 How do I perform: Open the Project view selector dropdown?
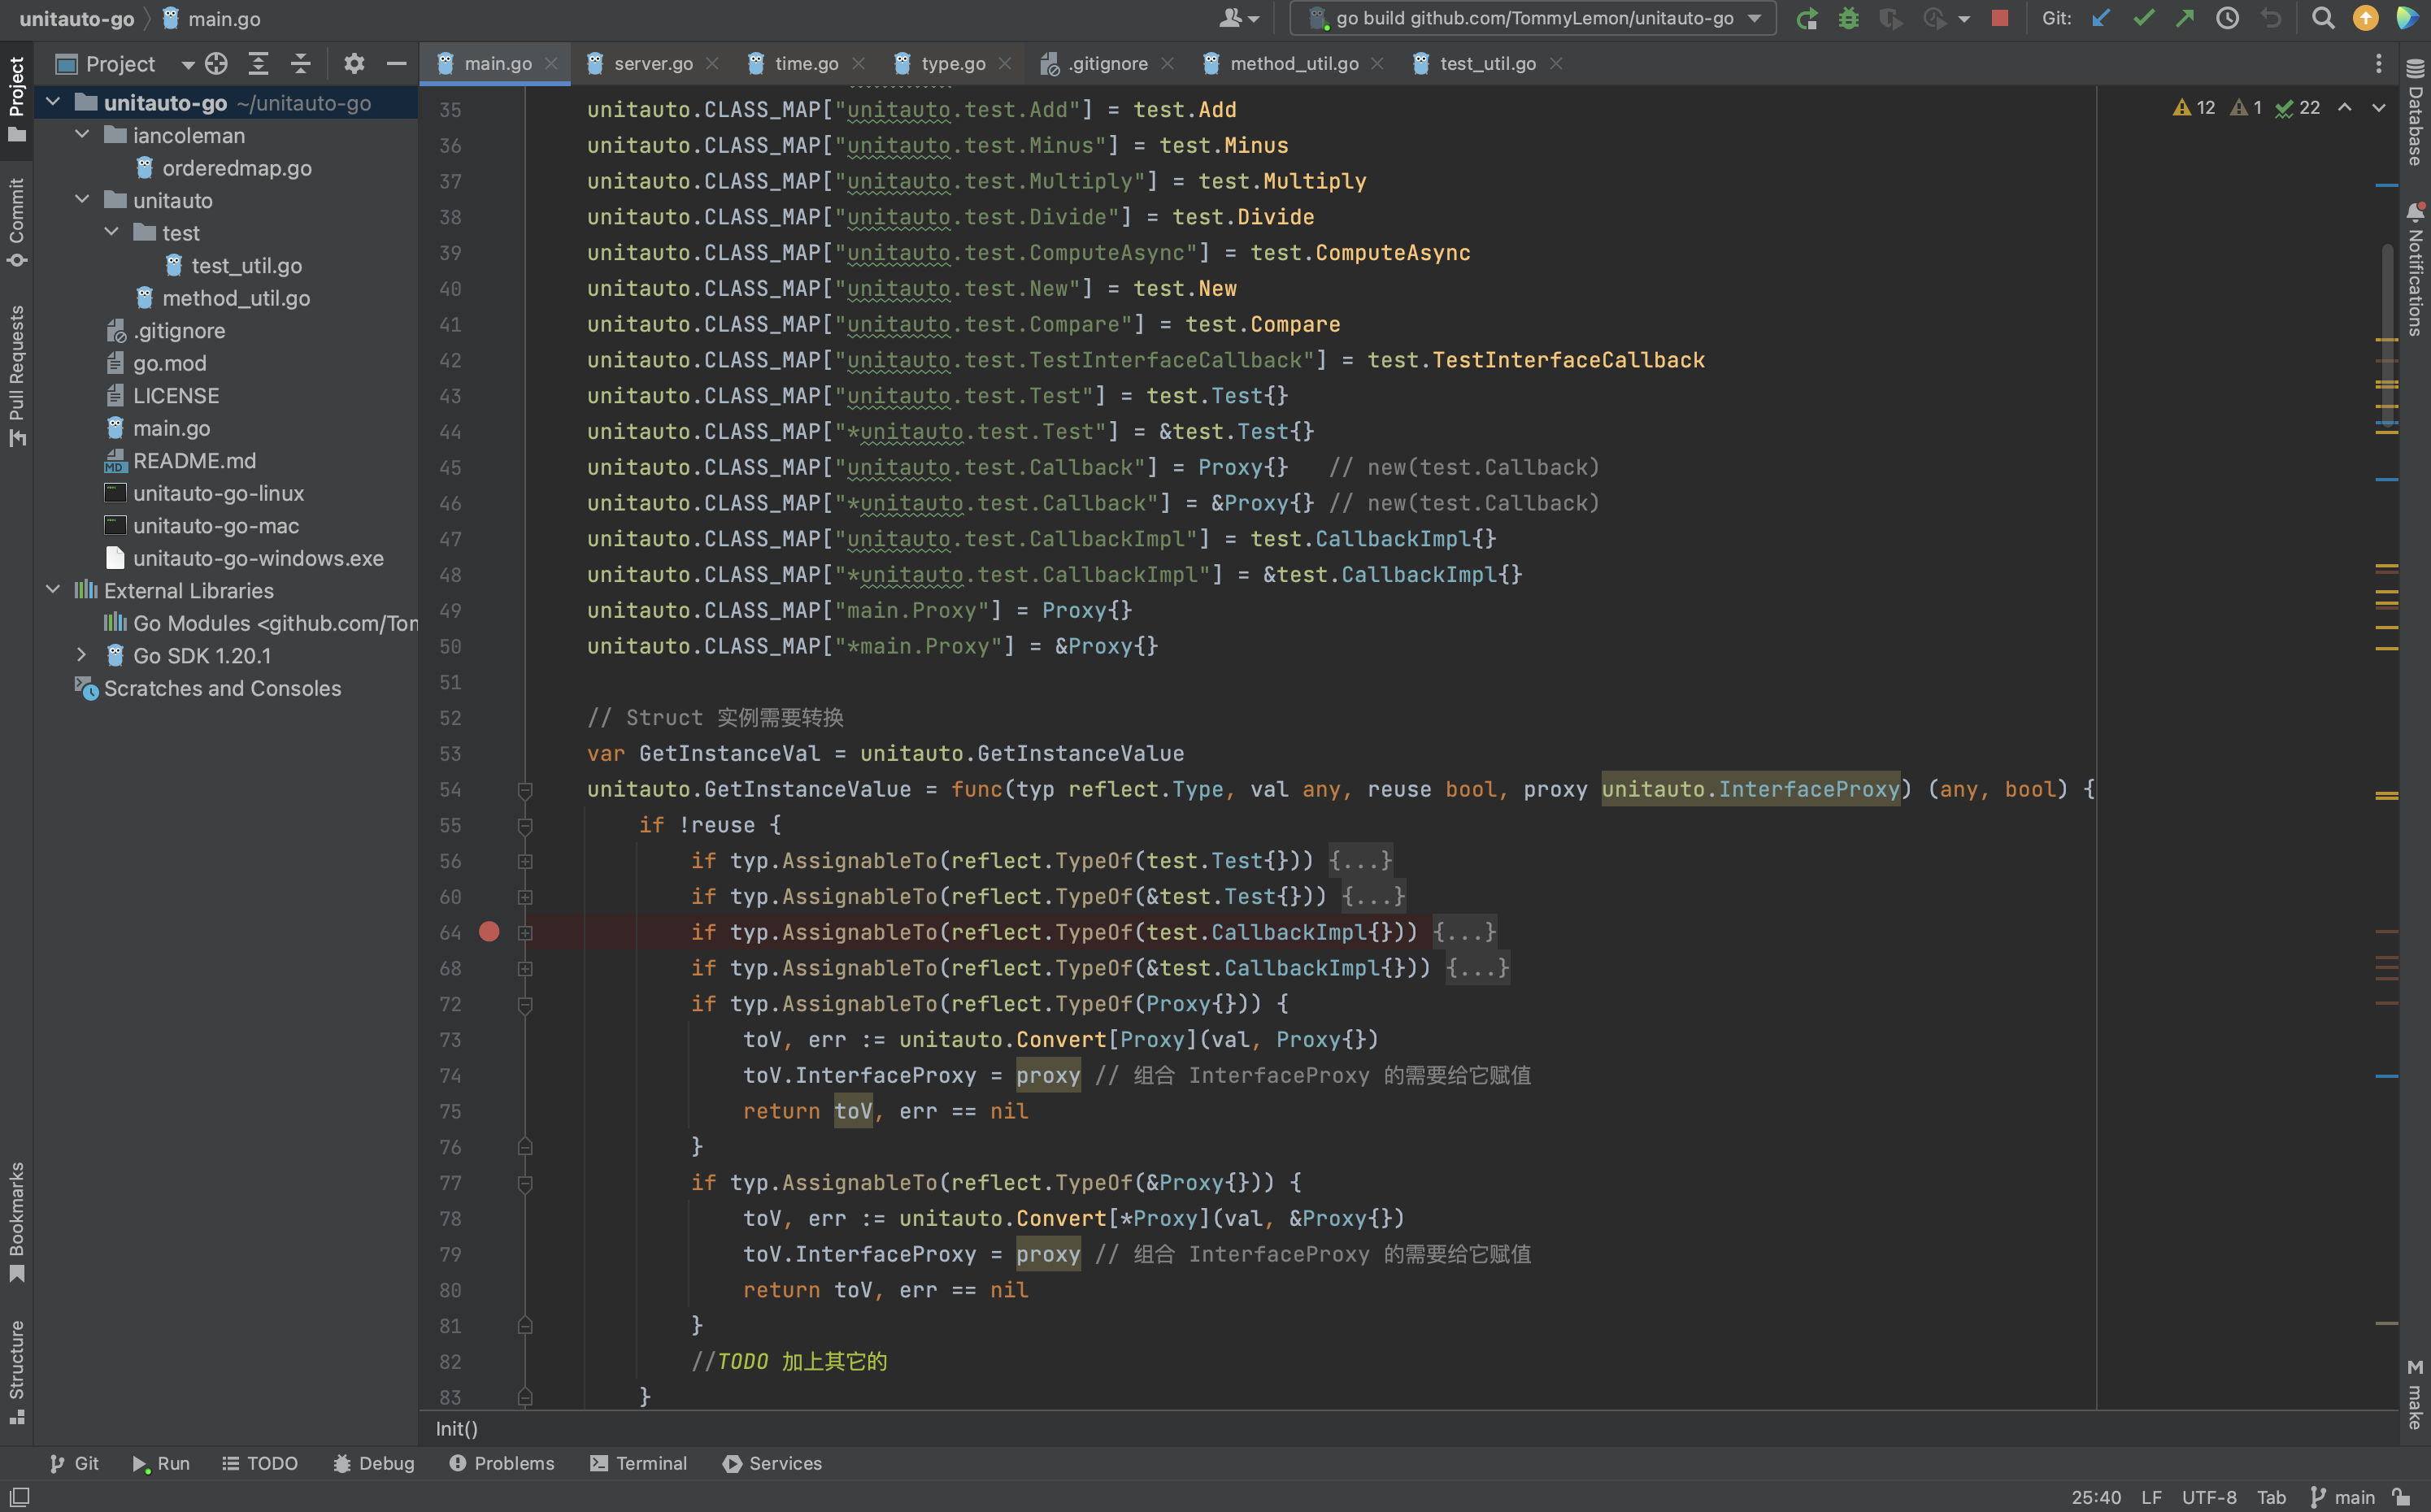point(124,64)
